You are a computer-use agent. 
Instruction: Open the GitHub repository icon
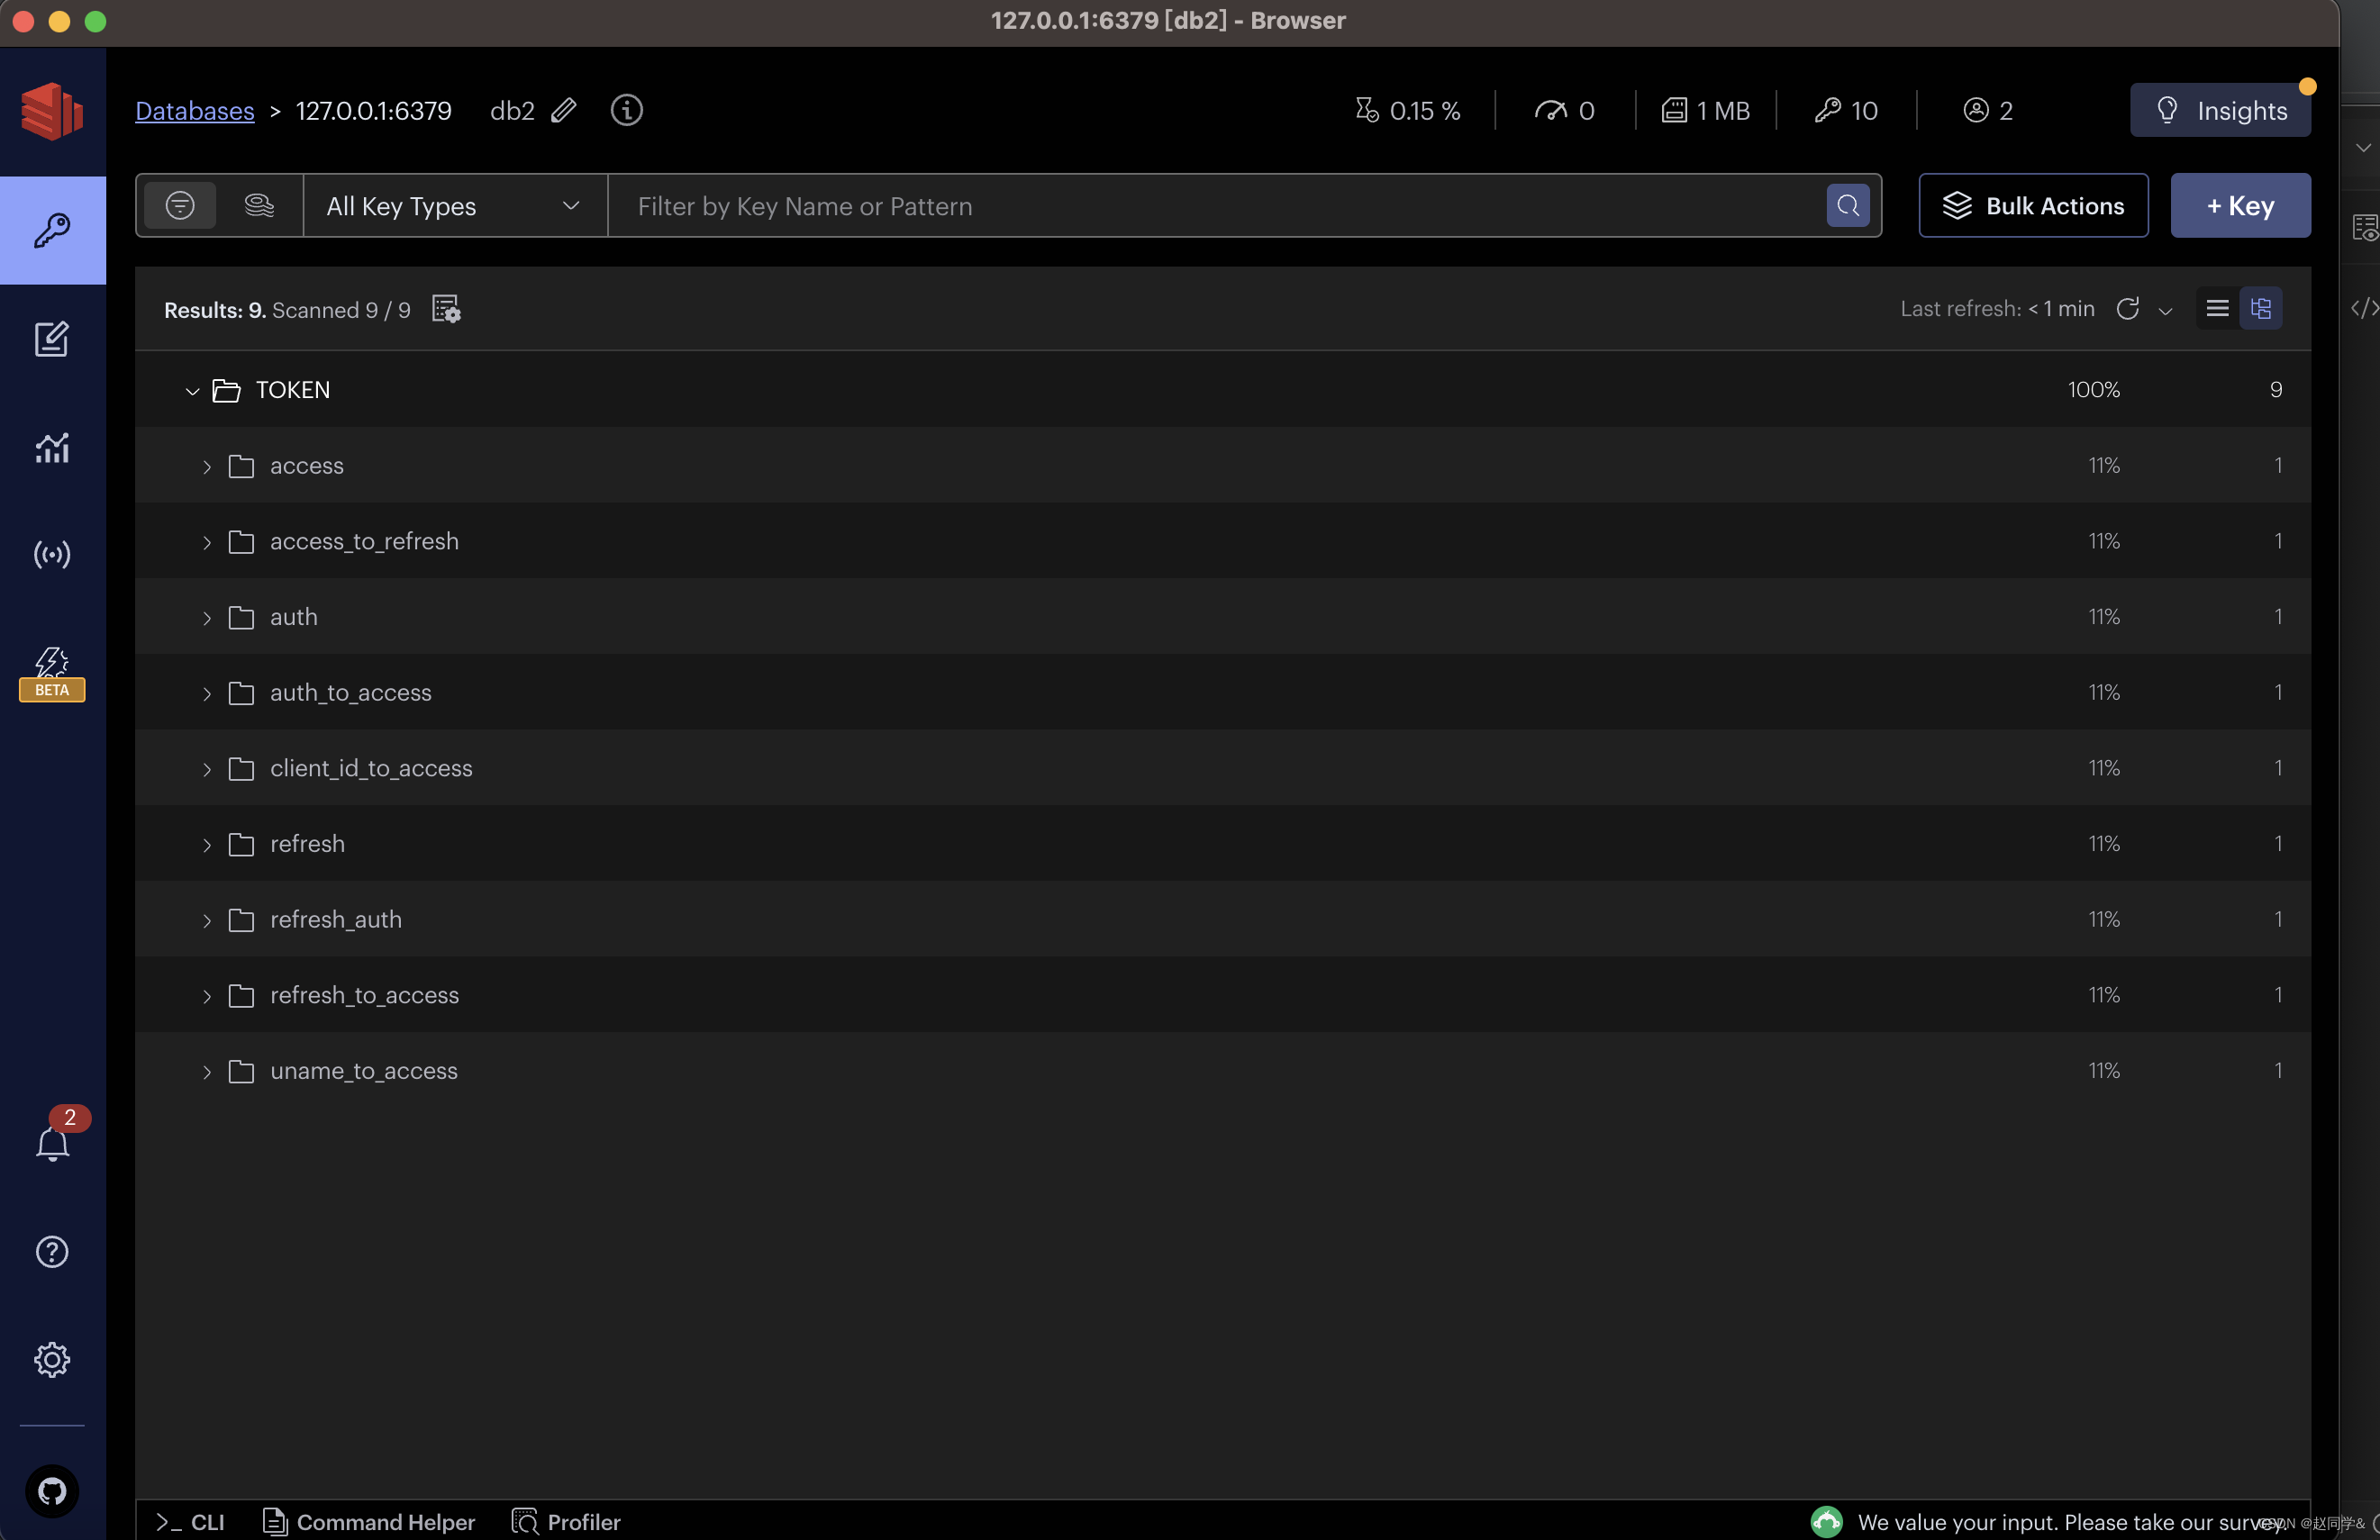[x=52, y=1490]
